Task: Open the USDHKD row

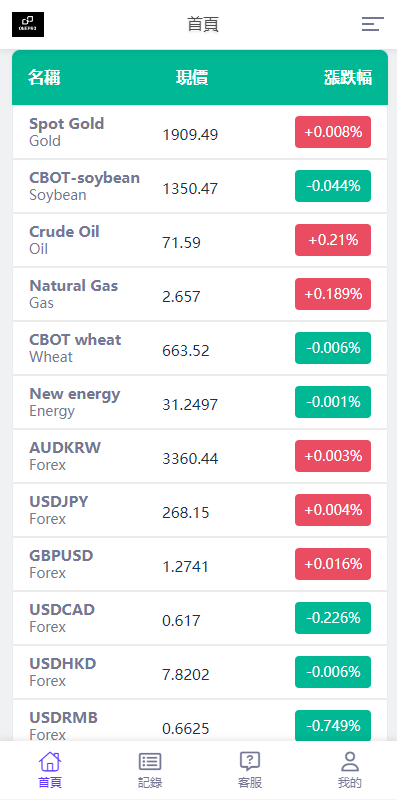Action: point(200,672)
